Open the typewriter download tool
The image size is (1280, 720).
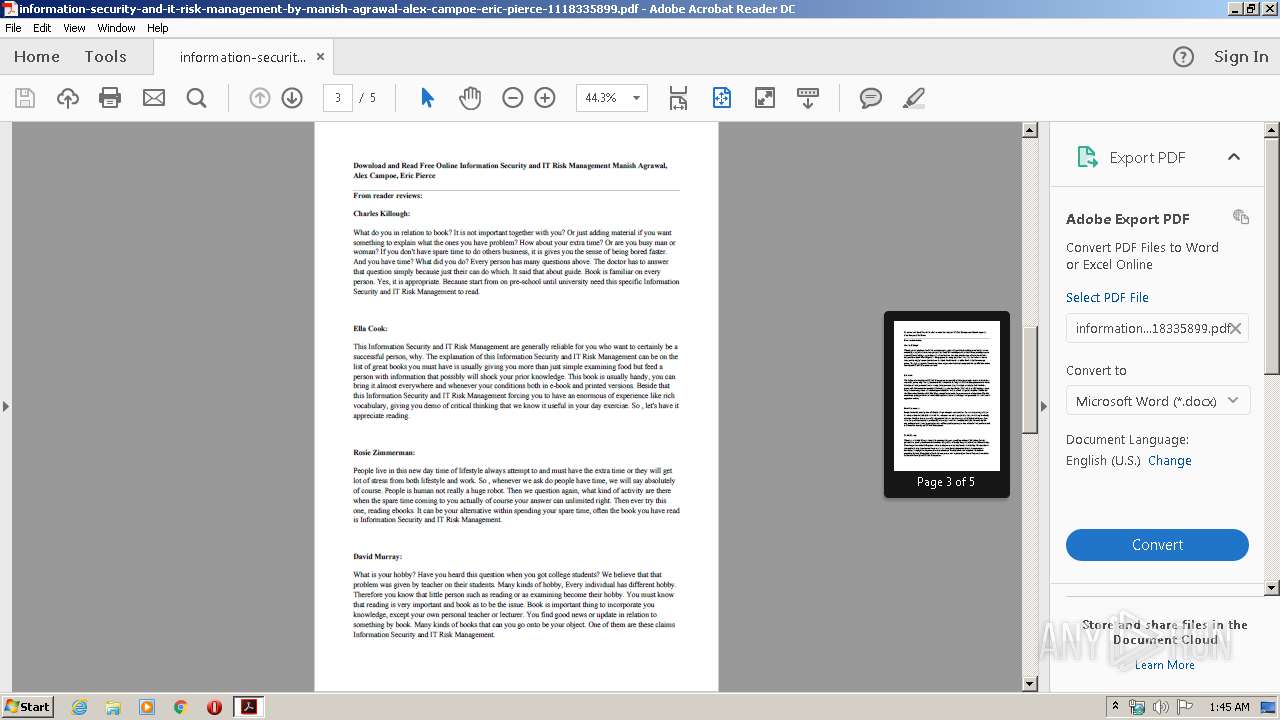click(x=808, y=98)
